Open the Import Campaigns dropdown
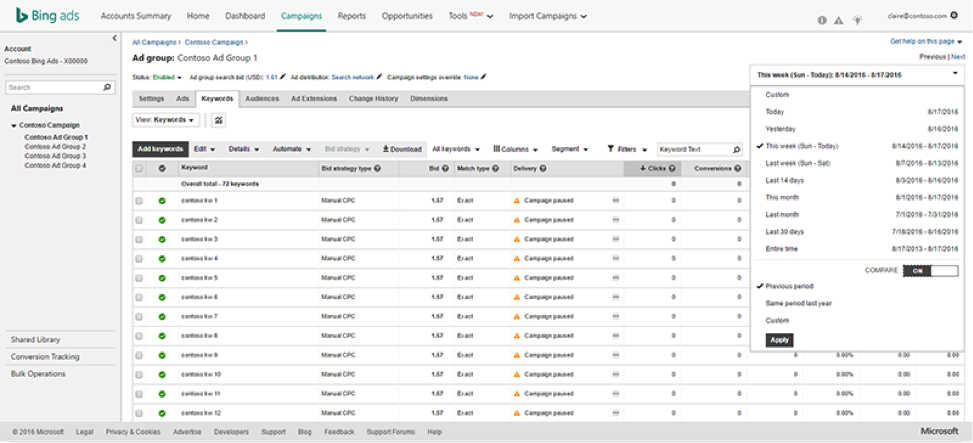This screenshot has width=973, height=443. [x=549, y=16]
